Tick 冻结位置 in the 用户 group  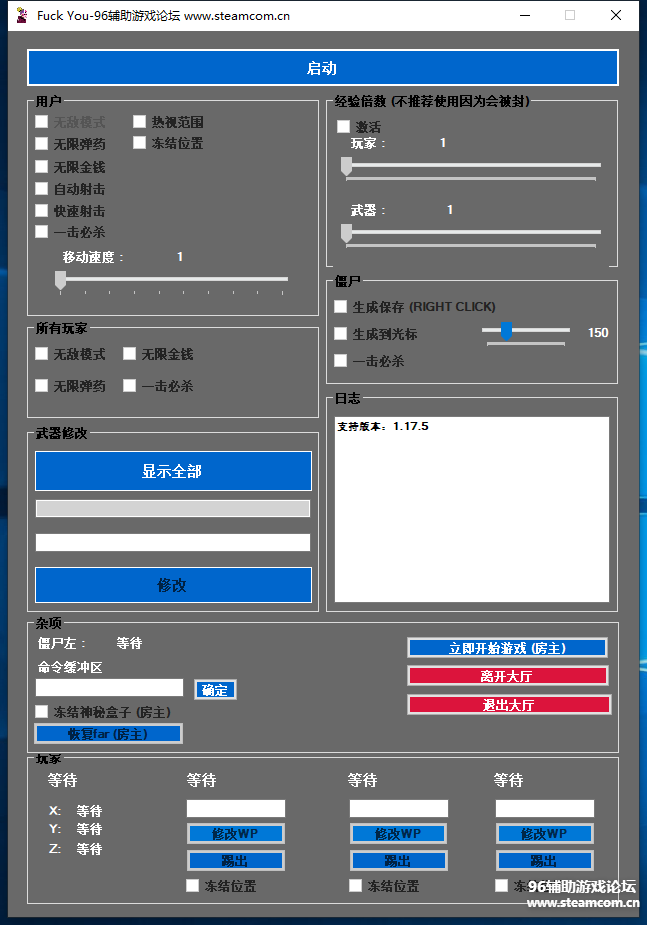tap(139, 143)
